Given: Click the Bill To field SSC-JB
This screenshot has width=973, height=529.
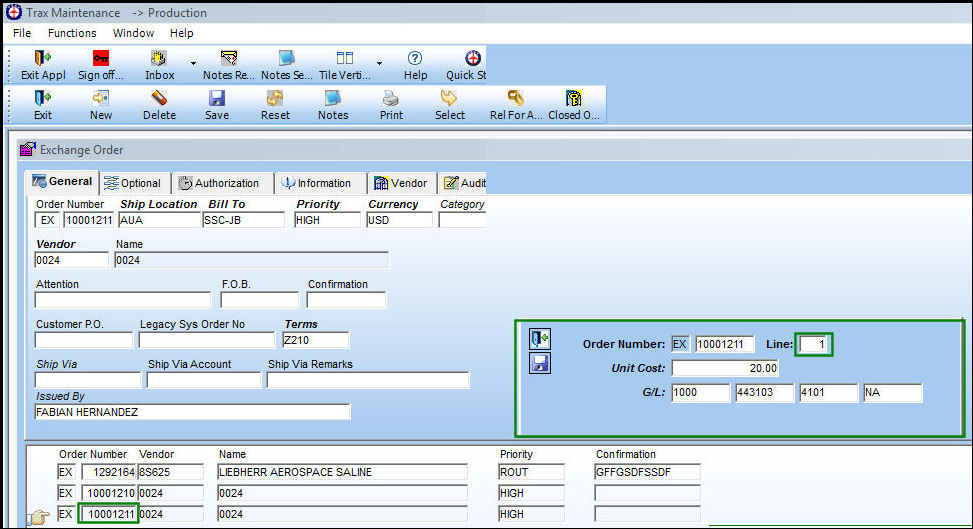Looking at the screenshot, I should pos(243,220).
